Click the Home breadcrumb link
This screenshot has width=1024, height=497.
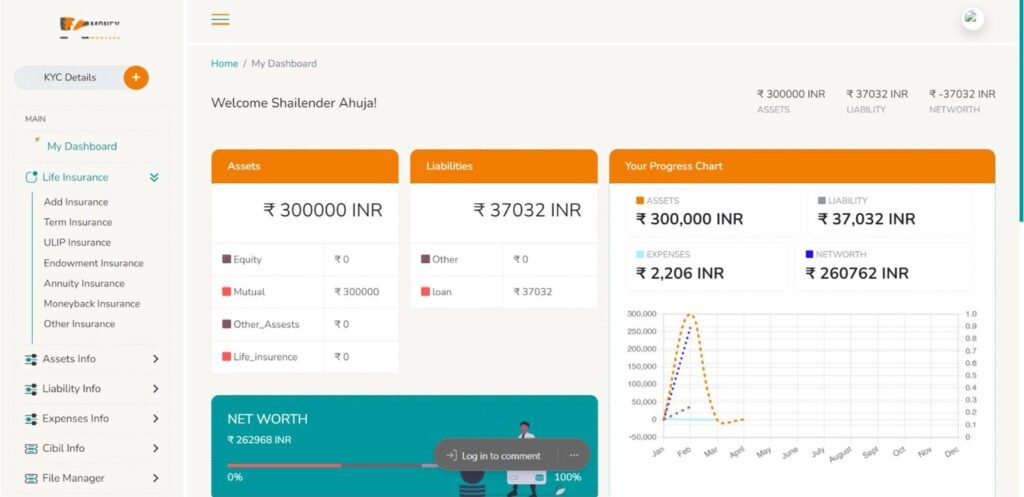(224, 64)
